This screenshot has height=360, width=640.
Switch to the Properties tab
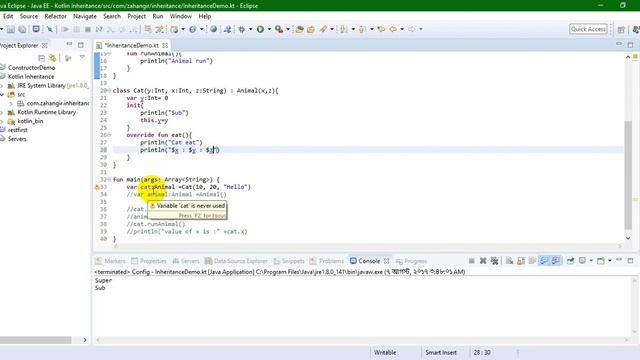[x=149, y=261]
